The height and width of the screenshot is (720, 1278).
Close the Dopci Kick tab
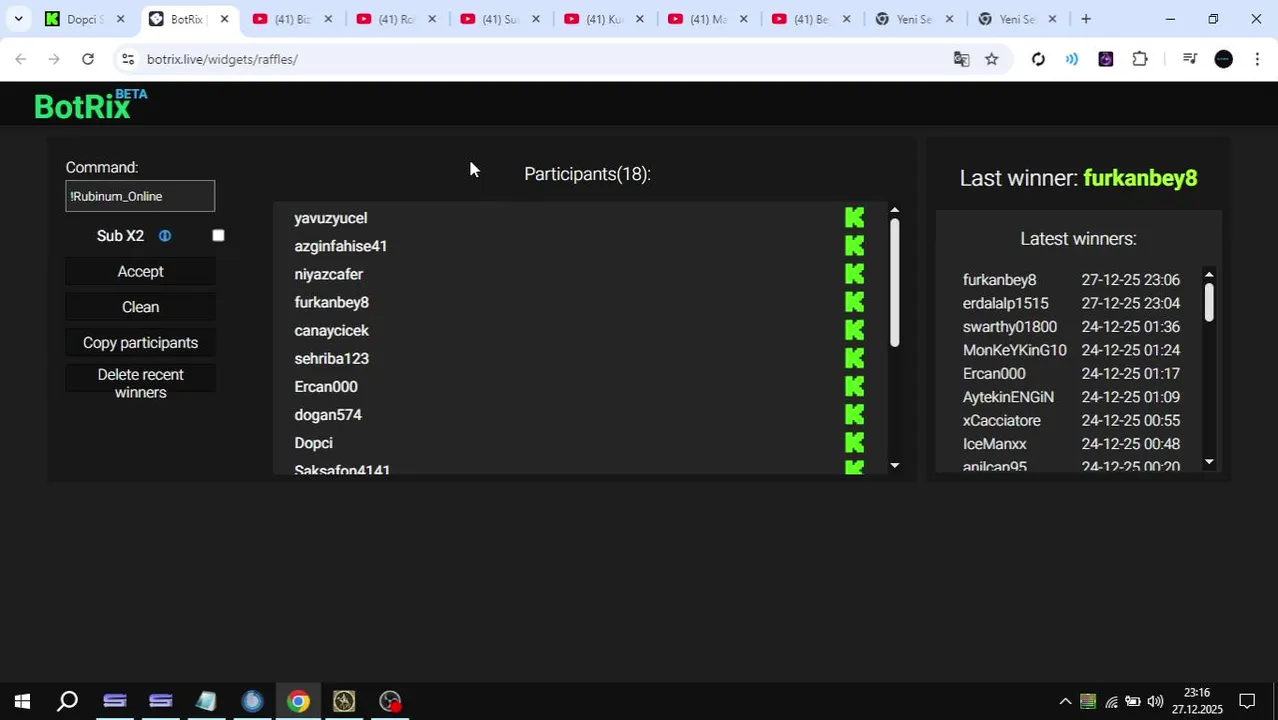coord(120,19)
